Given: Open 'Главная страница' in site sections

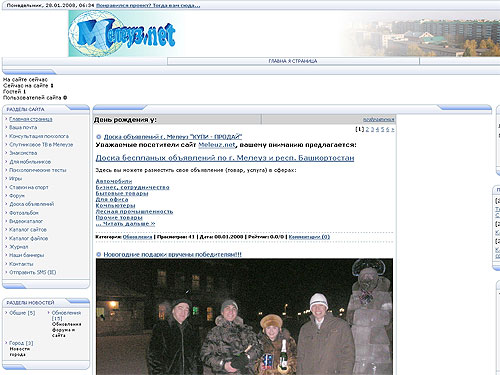Looking at the screenshot, I should (x=31, y=119).
